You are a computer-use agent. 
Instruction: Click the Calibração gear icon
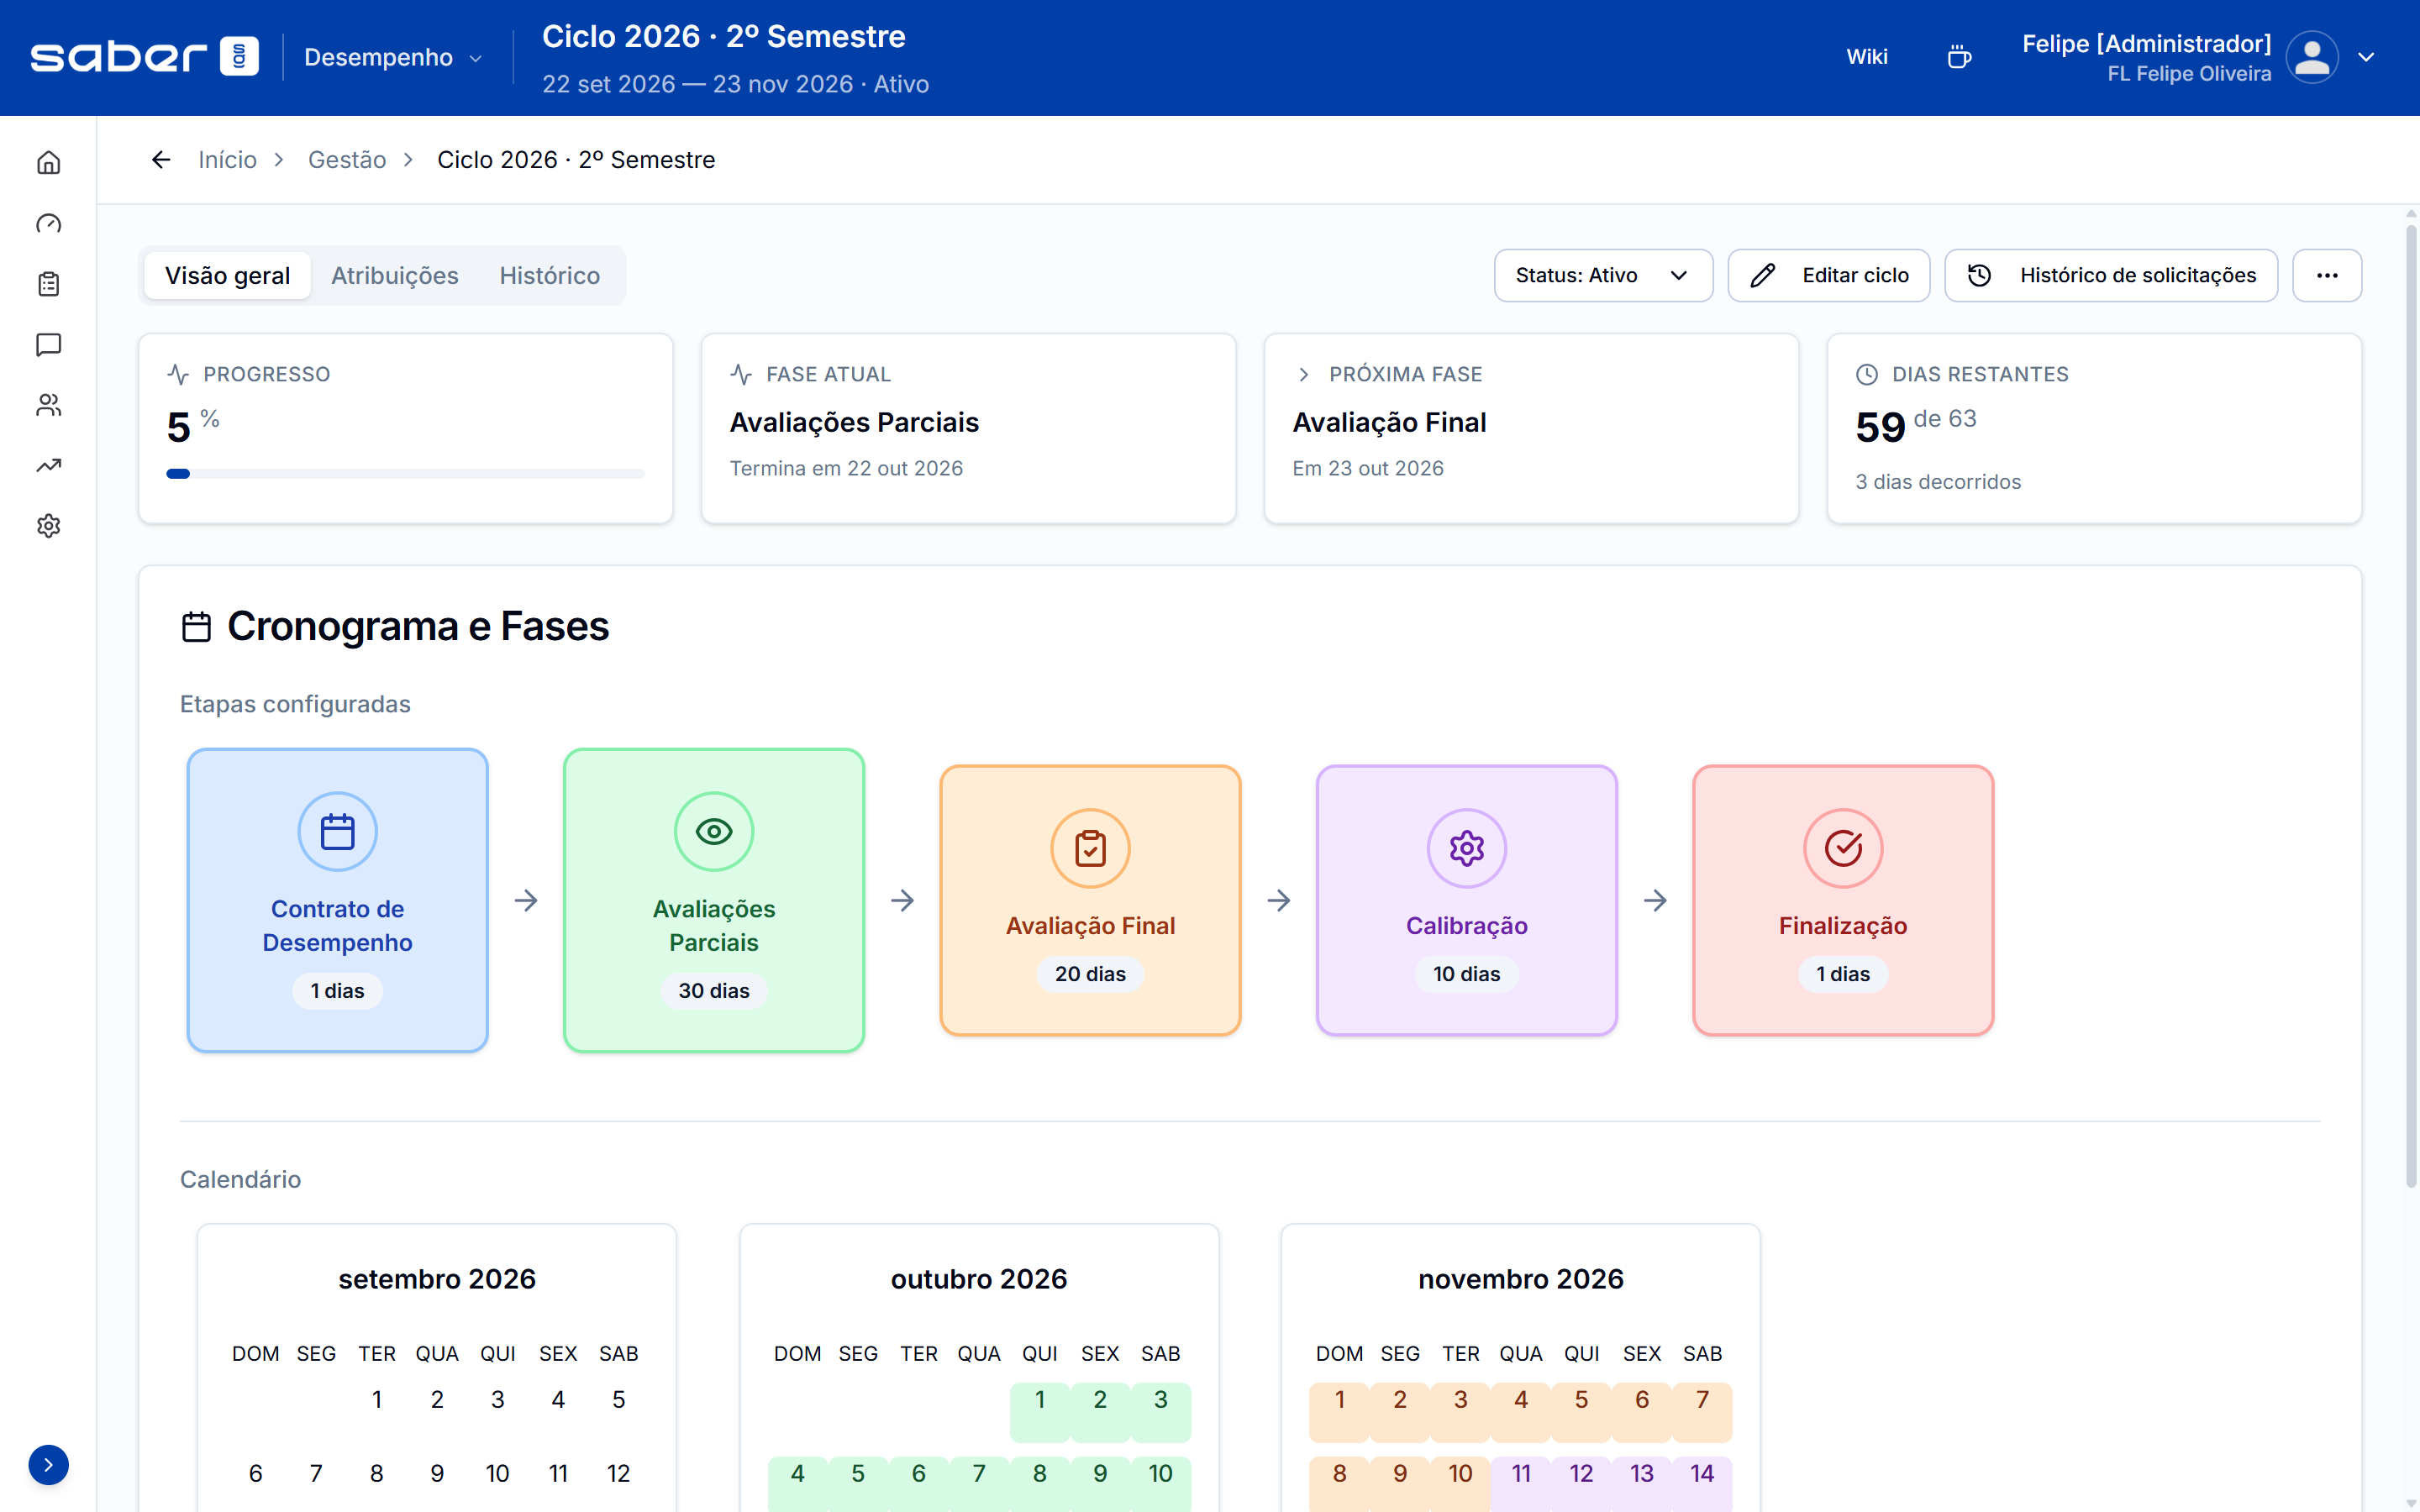coord(1467,848)
